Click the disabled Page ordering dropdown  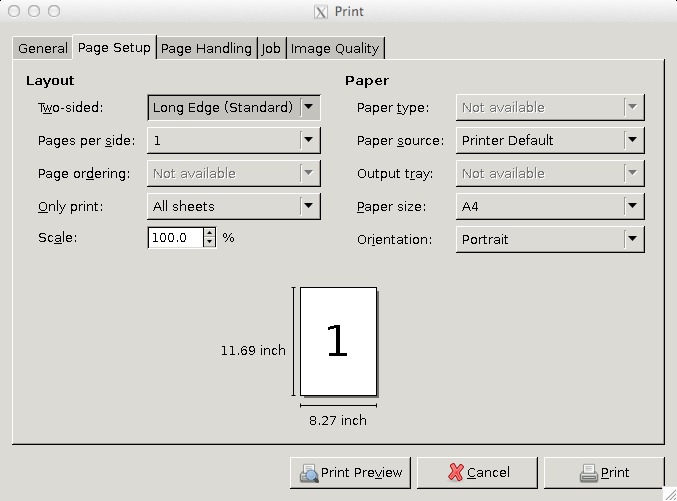pyautogui.click(x=234, y=173)
